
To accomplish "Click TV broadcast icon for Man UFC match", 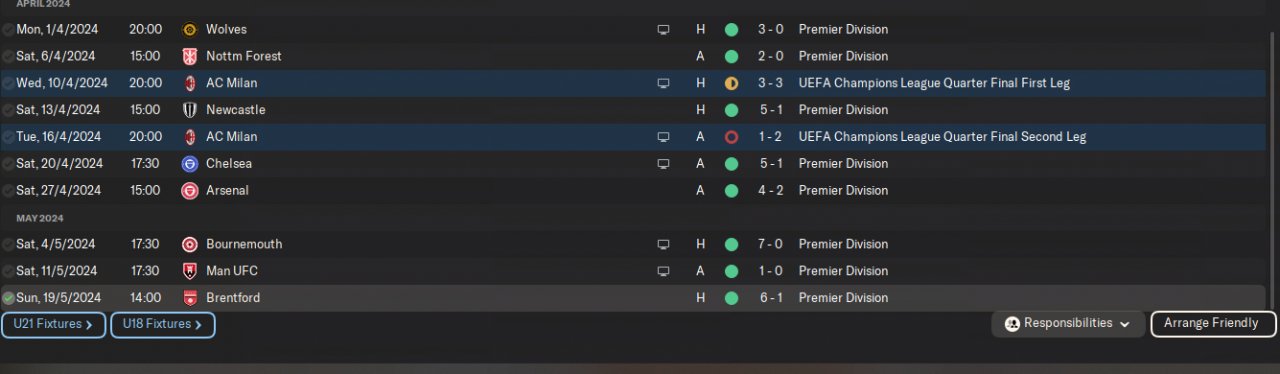I will click(x=663, y=271).
